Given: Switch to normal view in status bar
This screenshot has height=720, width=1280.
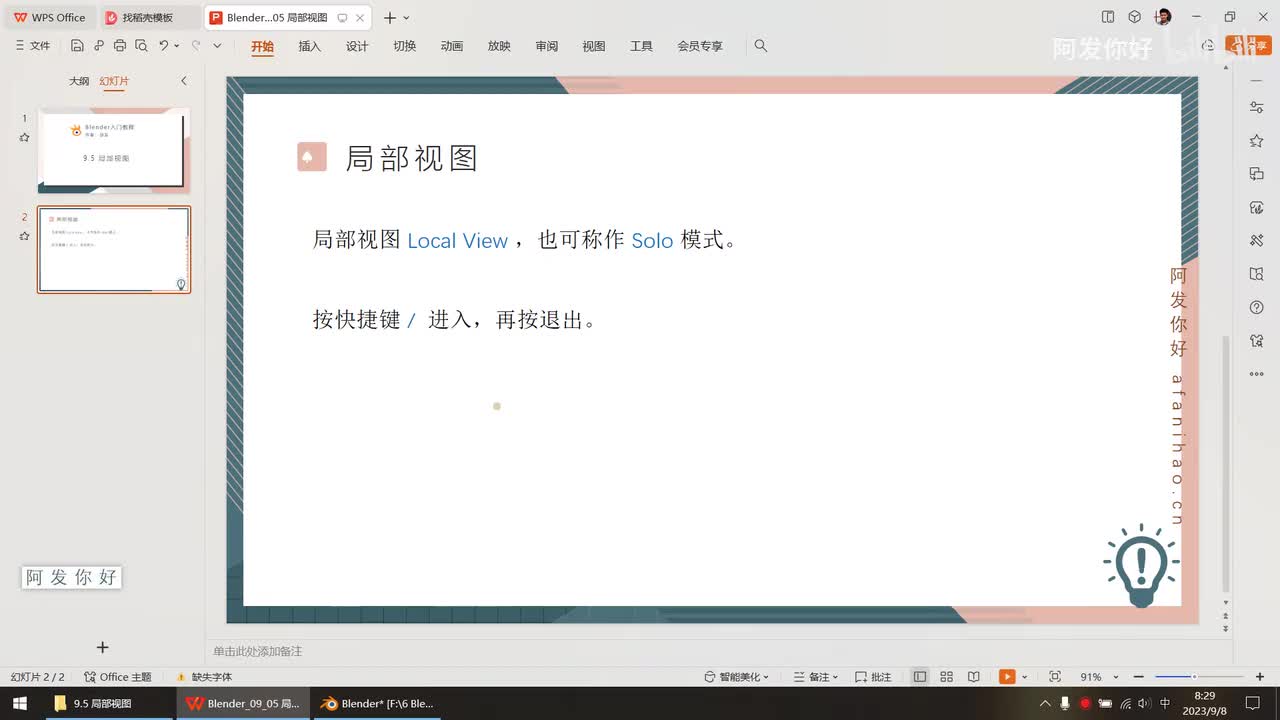Looking at the screenshot, I should coord(920,677).
